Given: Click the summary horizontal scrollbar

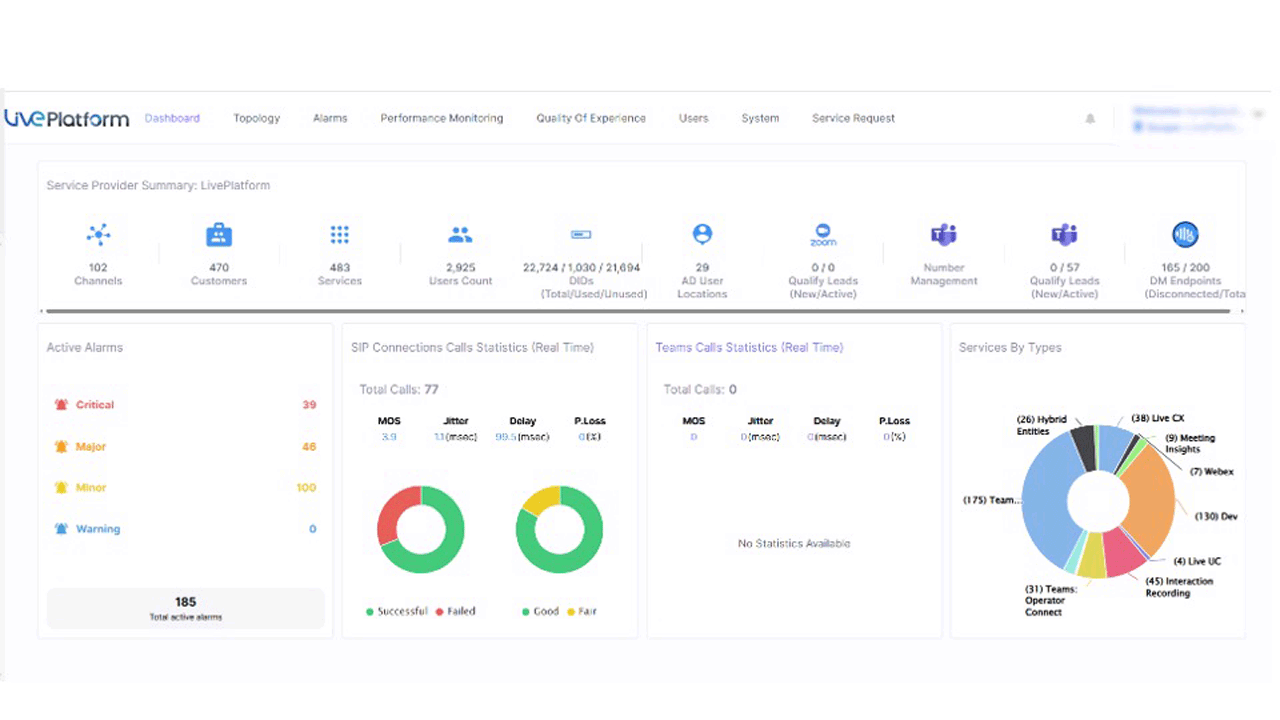Looking at the screenshot, I should [x=636, y=311].
